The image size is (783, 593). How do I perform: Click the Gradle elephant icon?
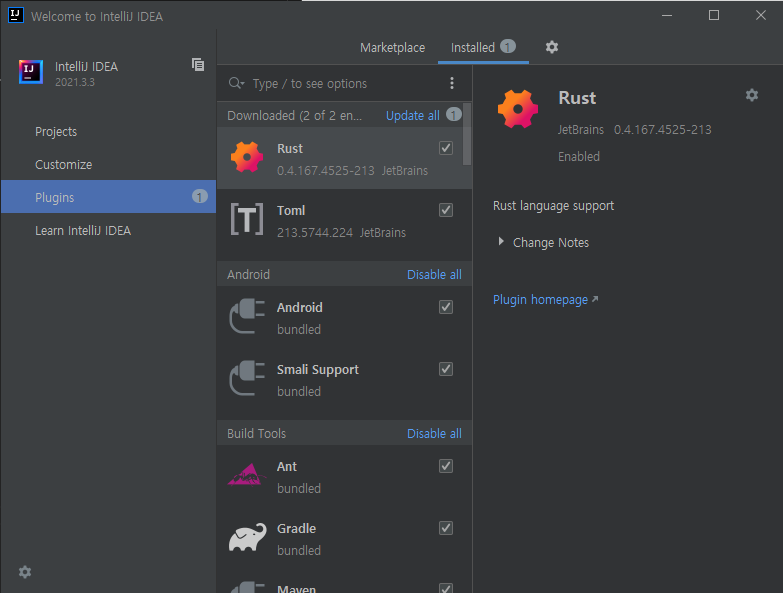248,537
